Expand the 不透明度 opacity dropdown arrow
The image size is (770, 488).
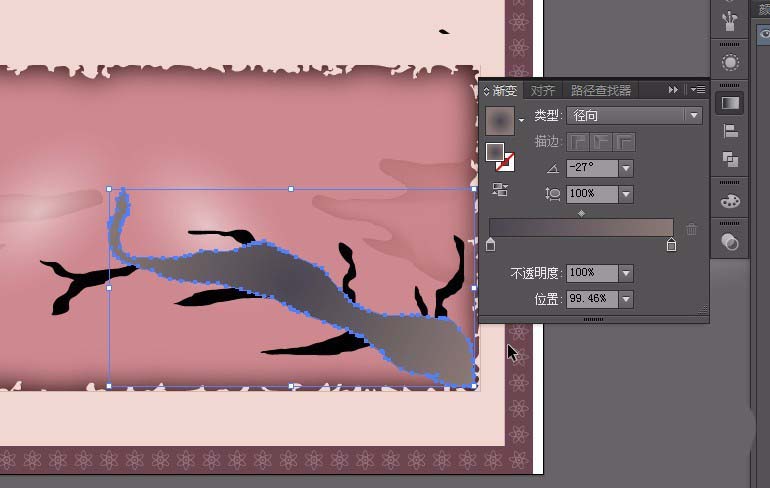[x=626, y=273]
